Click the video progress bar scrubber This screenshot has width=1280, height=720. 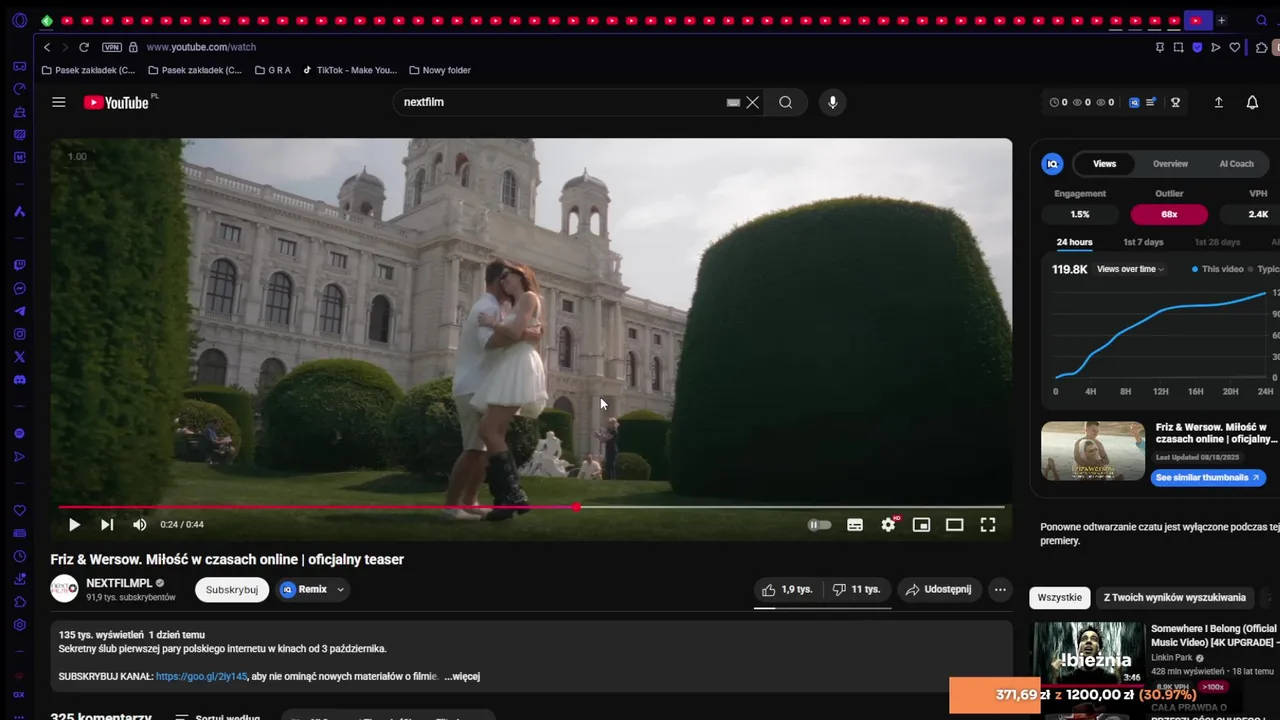[576, 507]
